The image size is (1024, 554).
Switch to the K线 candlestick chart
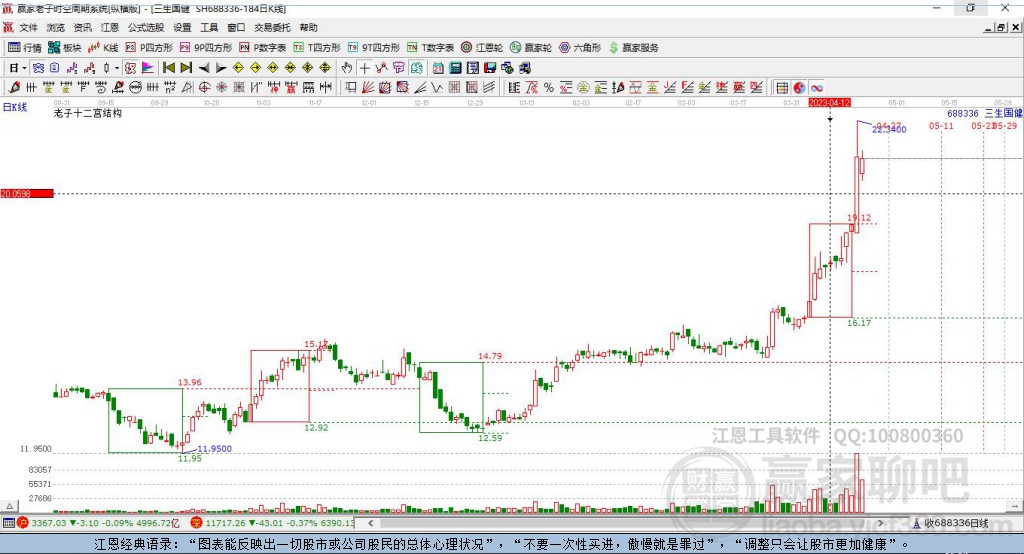click(103, 48)
